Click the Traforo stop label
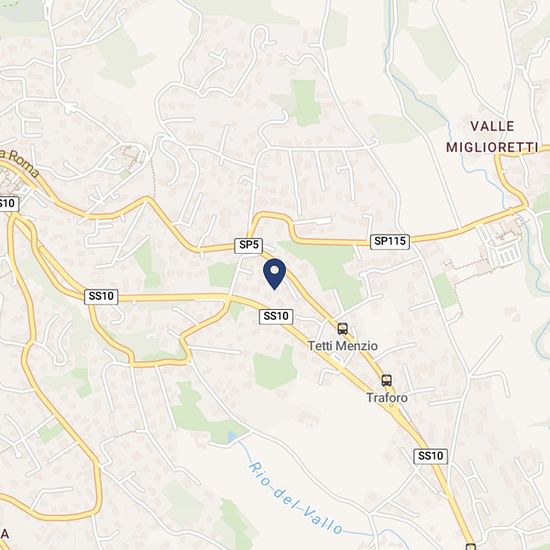The width and height of the screenshot is (550, 550). (x=387, y=398)
